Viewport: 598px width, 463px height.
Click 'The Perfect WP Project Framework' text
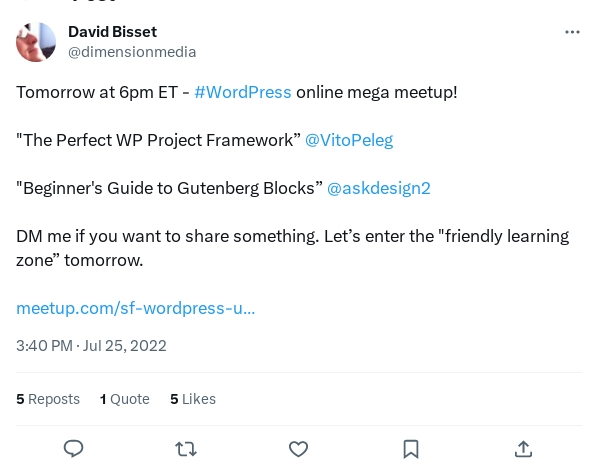(x=158, y=140)
